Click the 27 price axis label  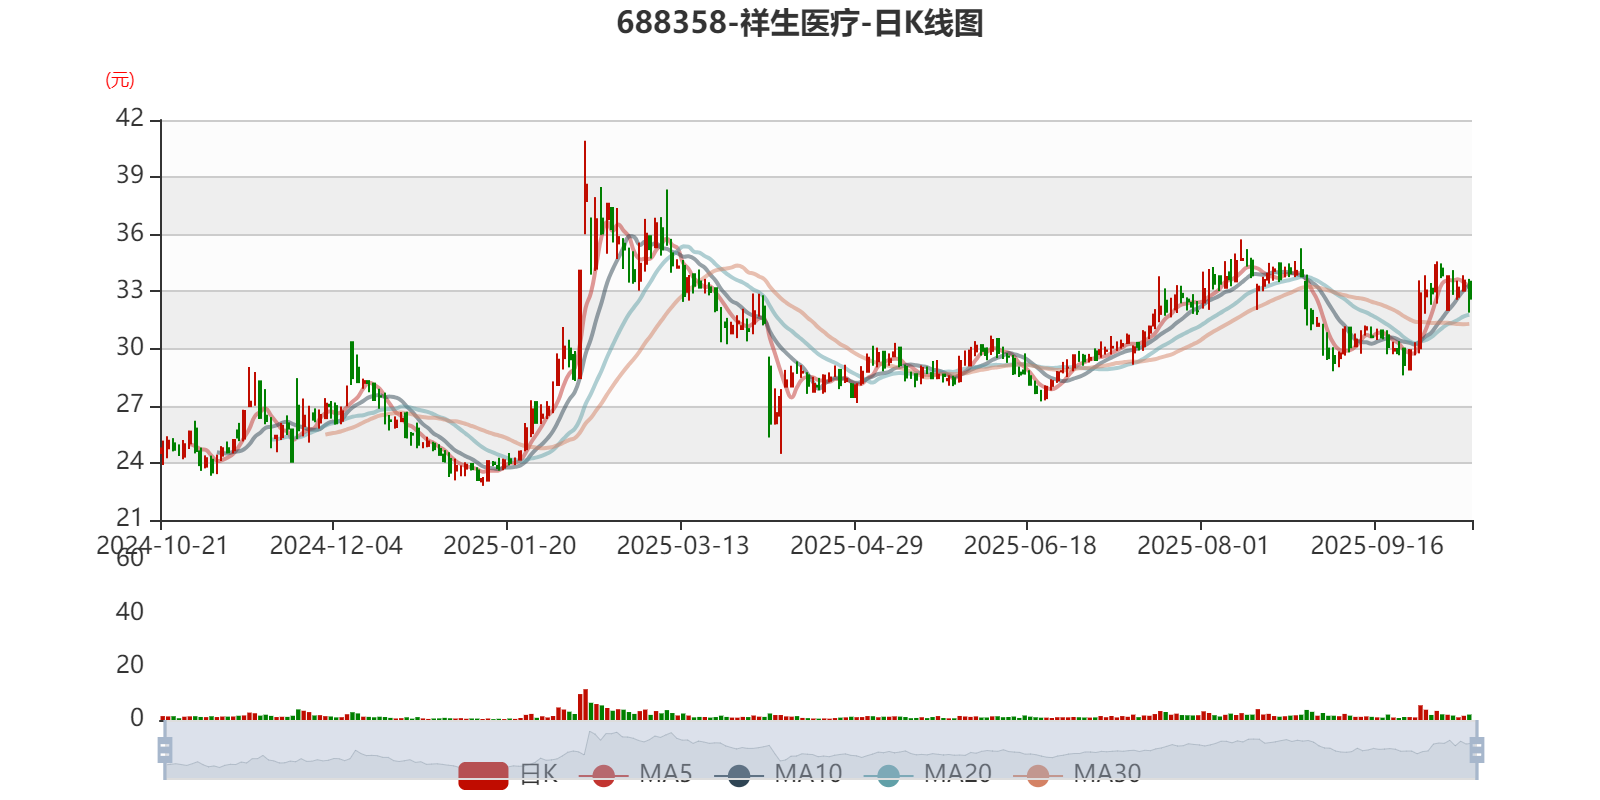130,404
